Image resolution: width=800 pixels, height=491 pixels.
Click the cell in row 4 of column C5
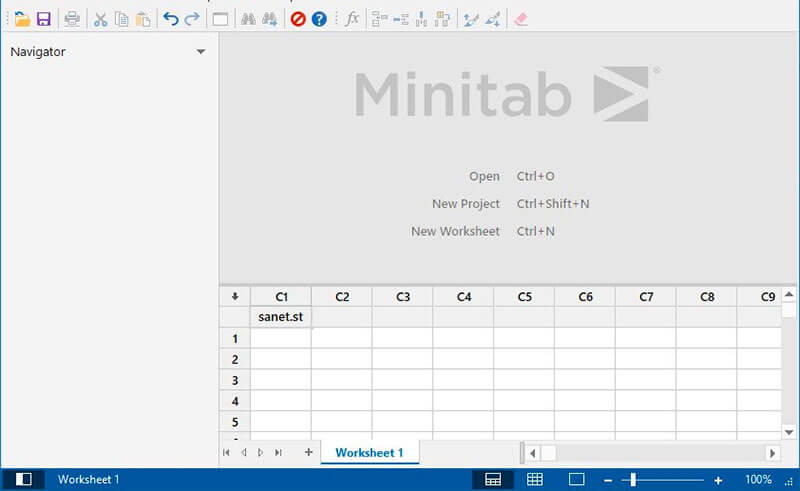[524, 401]
